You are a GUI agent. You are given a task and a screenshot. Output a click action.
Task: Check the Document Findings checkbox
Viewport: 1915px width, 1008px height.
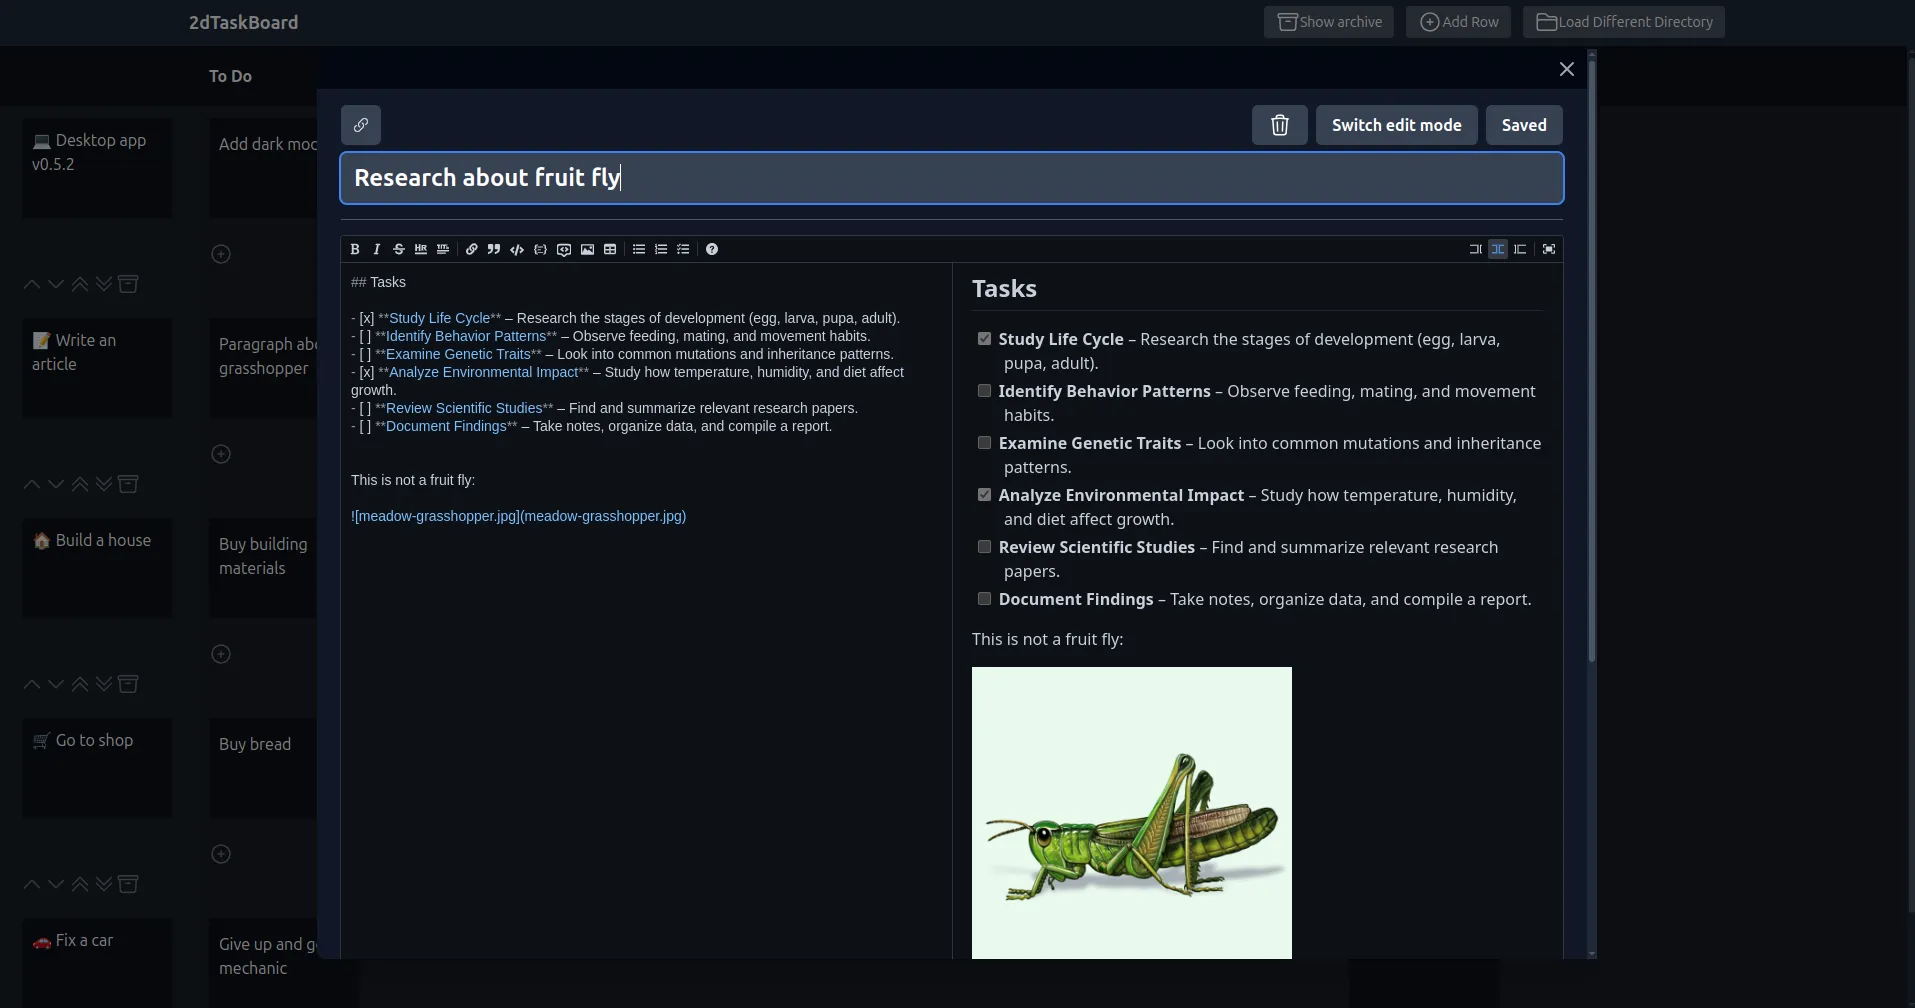click(x=985, y=599)
